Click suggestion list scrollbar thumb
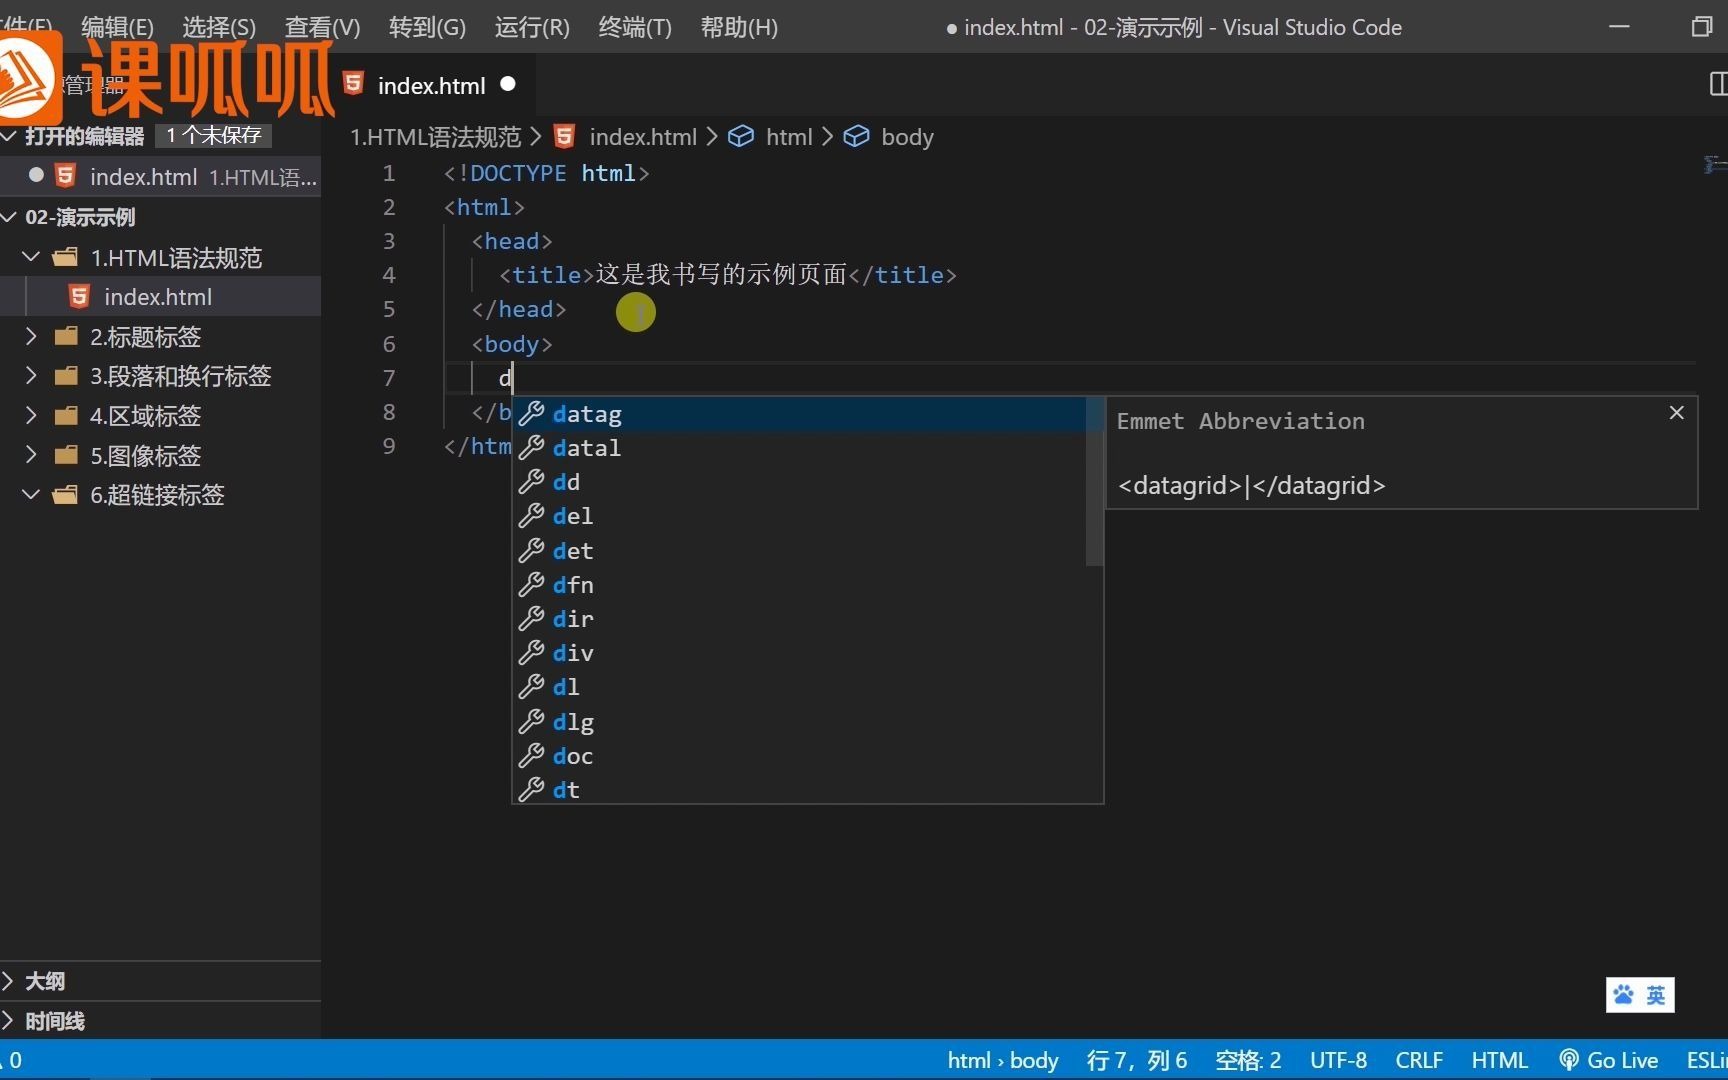This screenshot has width=1728, height=1080. [x=1094, y=482]
